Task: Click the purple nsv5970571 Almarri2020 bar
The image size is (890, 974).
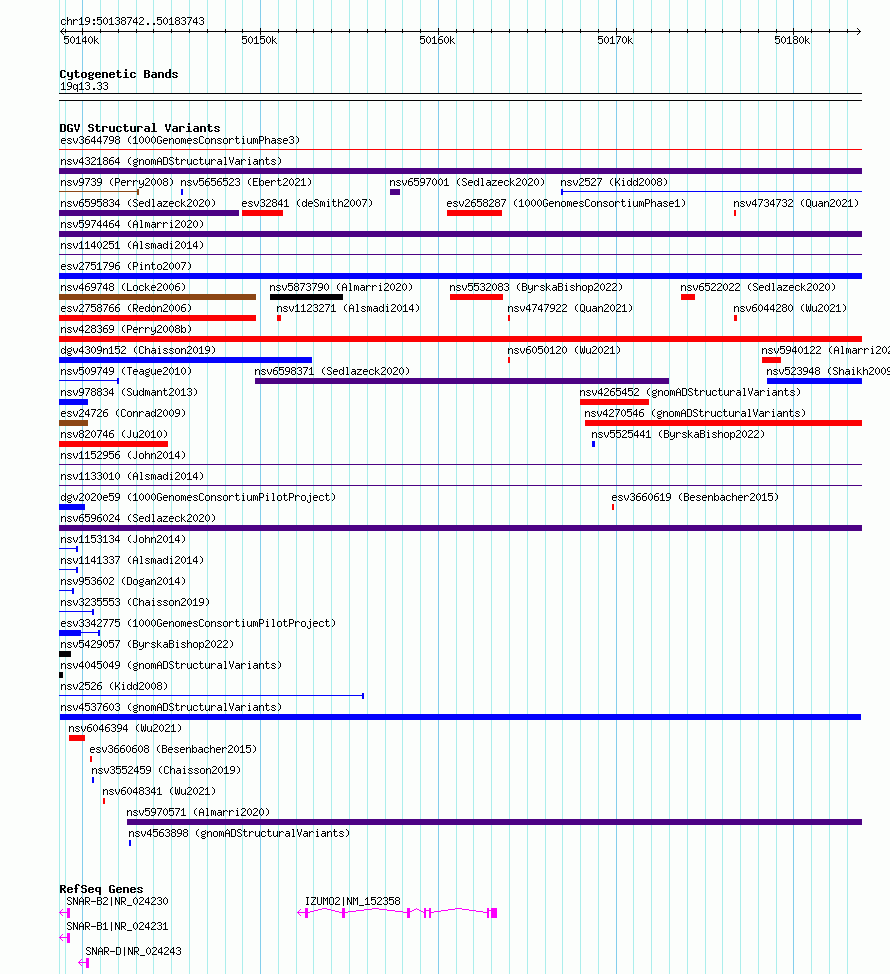Action: (x=494, y=822)
